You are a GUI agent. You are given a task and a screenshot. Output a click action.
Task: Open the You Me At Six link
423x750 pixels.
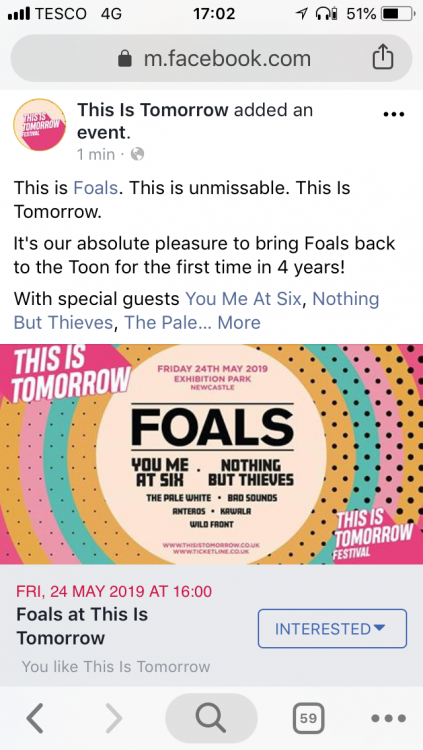(244, 299)
